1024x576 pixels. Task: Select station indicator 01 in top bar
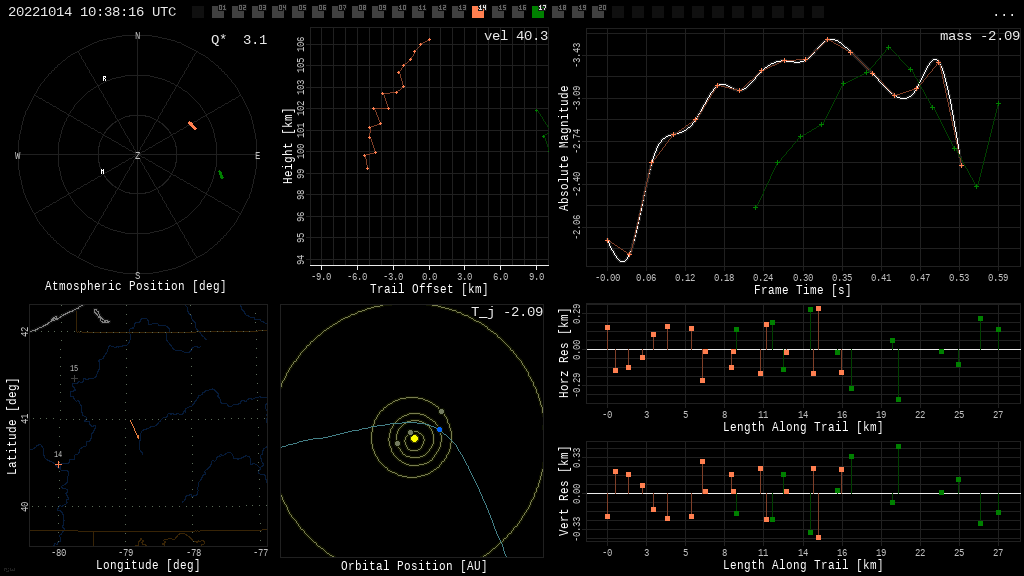[217, 11]
